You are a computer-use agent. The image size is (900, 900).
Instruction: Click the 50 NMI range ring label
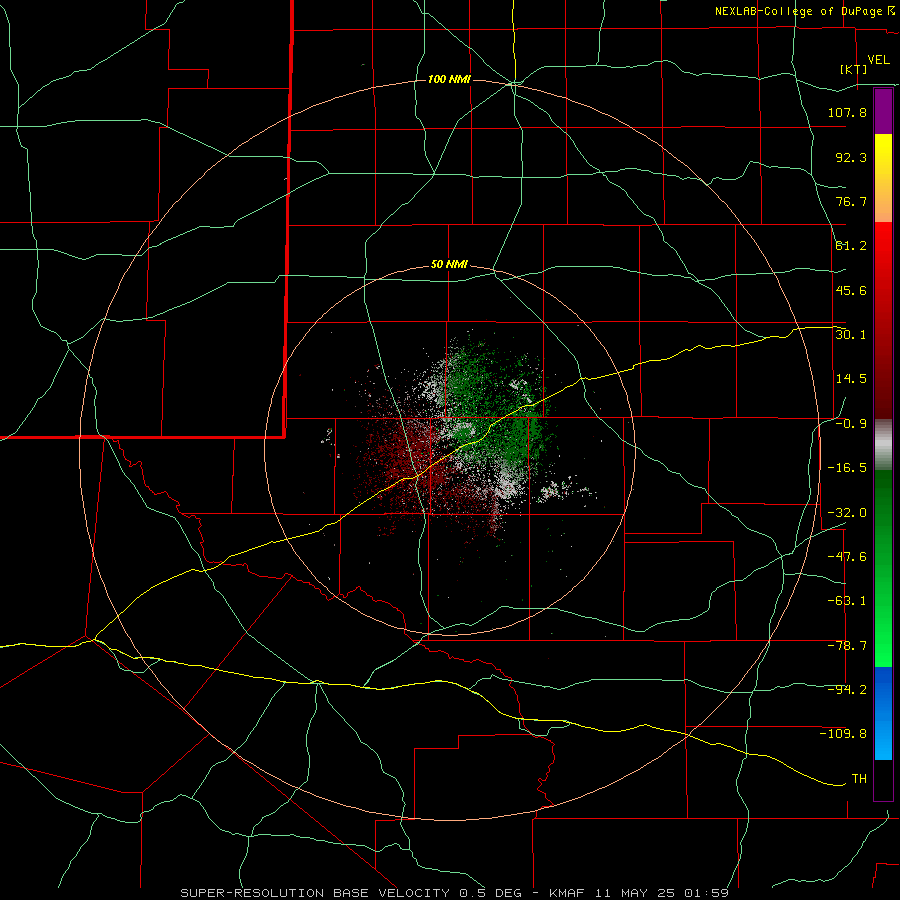point(449,265)
